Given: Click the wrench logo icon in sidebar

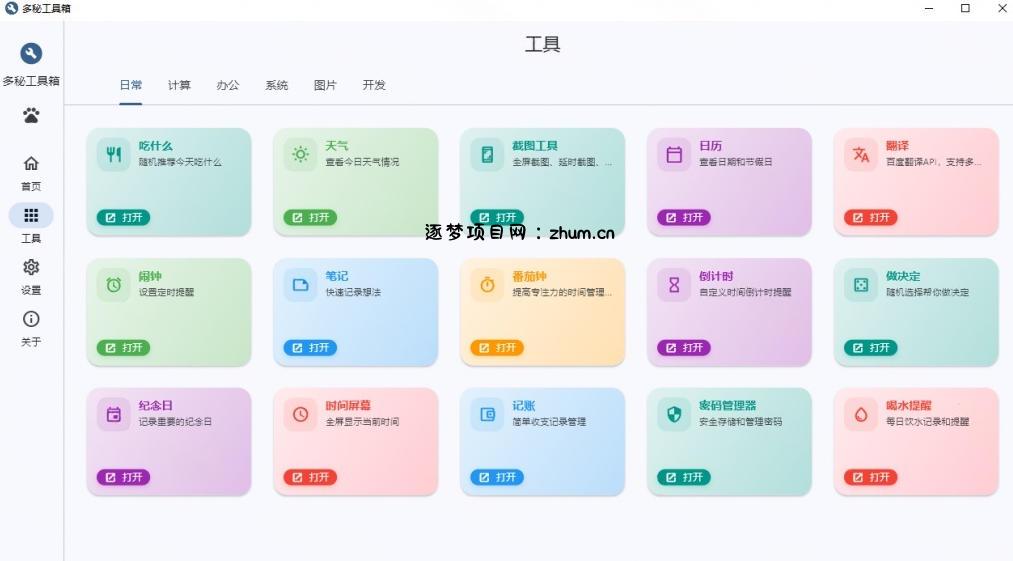Looking at the screenshot, I should pos(31,53).
